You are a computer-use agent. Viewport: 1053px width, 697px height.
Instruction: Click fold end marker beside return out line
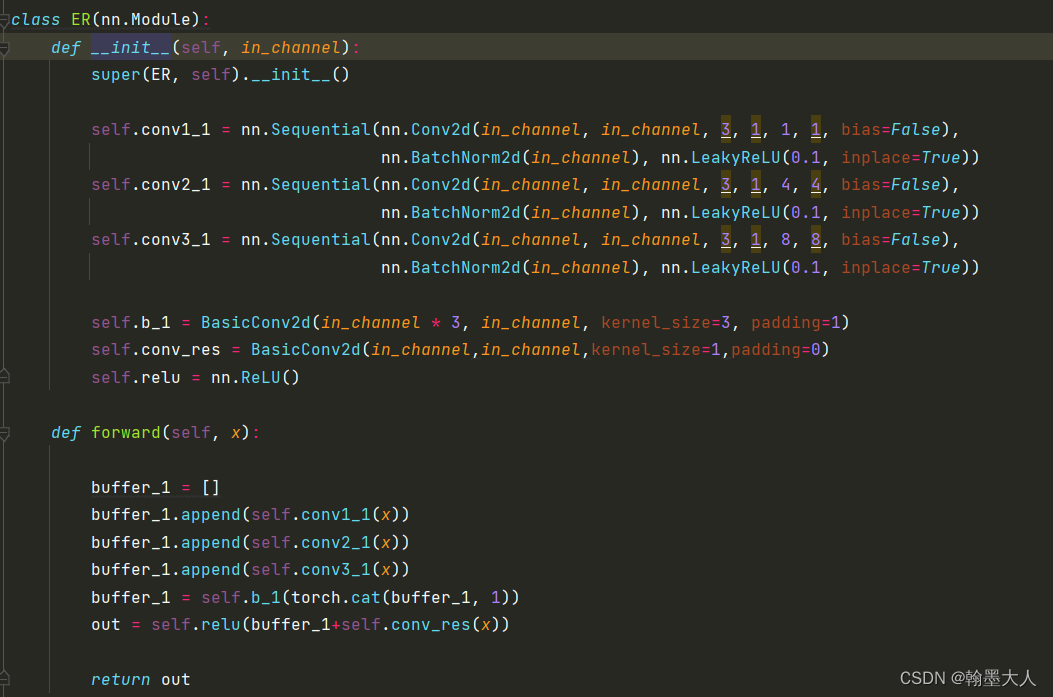tap(4, 679)
